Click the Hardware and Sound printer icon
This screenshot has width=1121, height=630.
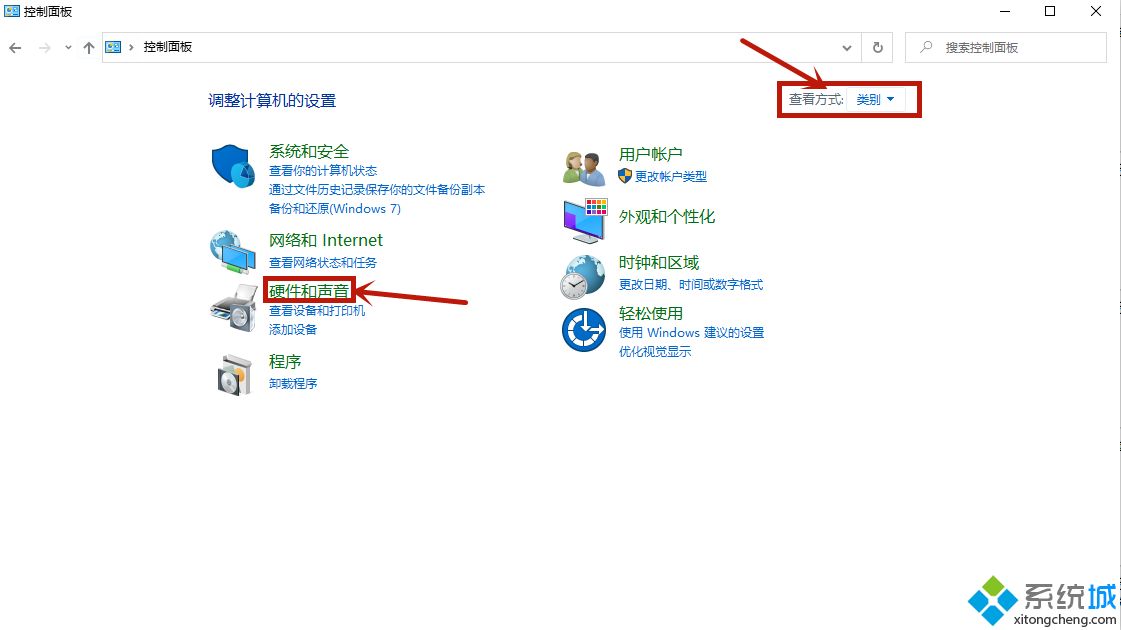(234, 307)
